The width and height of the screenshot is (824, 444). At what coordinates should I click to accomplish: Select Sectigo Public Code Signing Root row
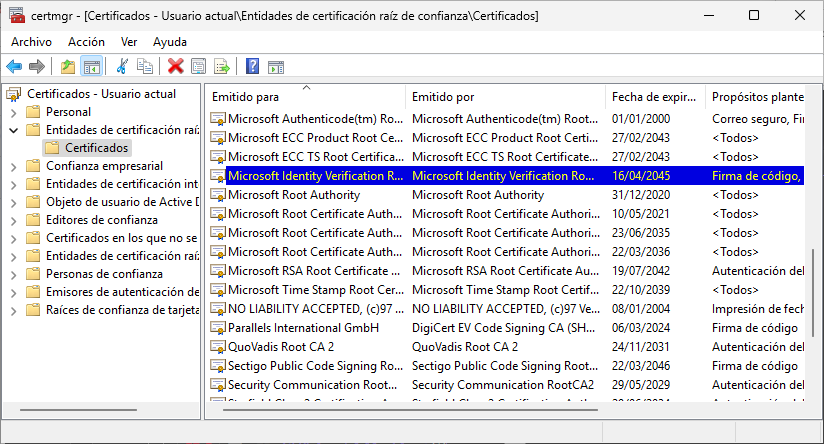(x=507, y=366)
